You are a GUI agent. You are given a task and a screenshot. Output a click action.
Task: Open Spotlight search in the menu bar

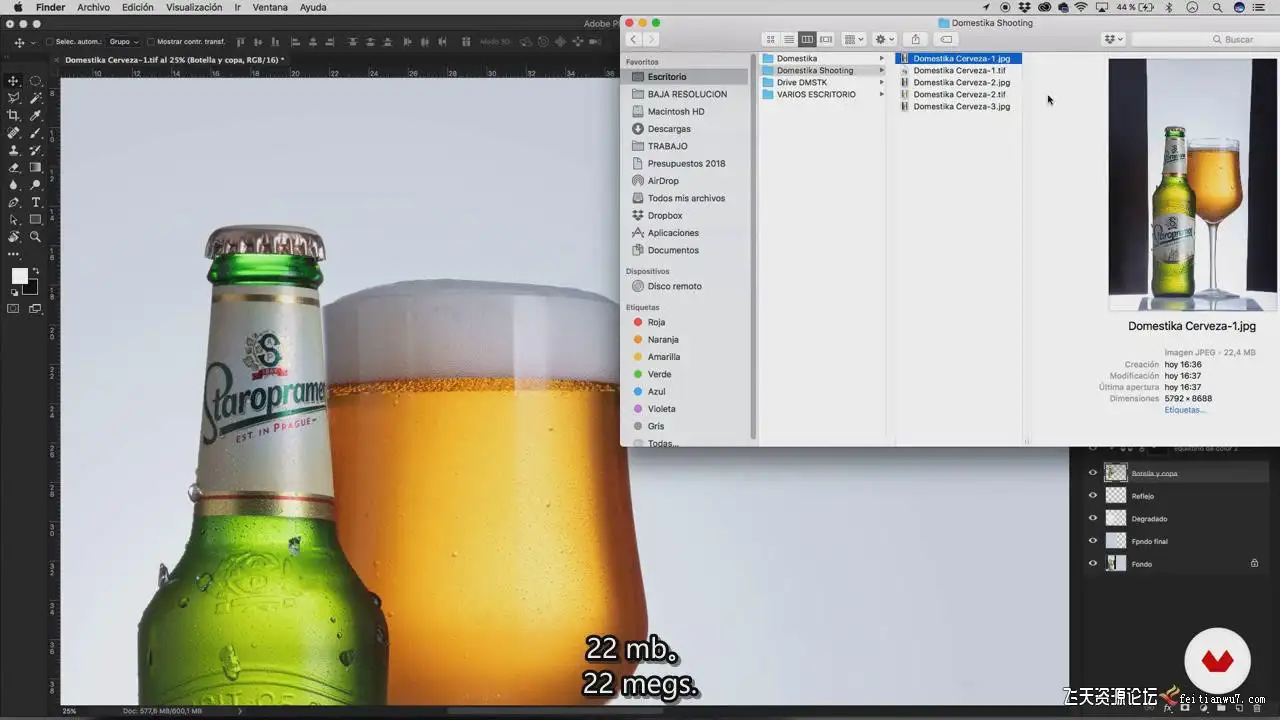[1216, 7]
